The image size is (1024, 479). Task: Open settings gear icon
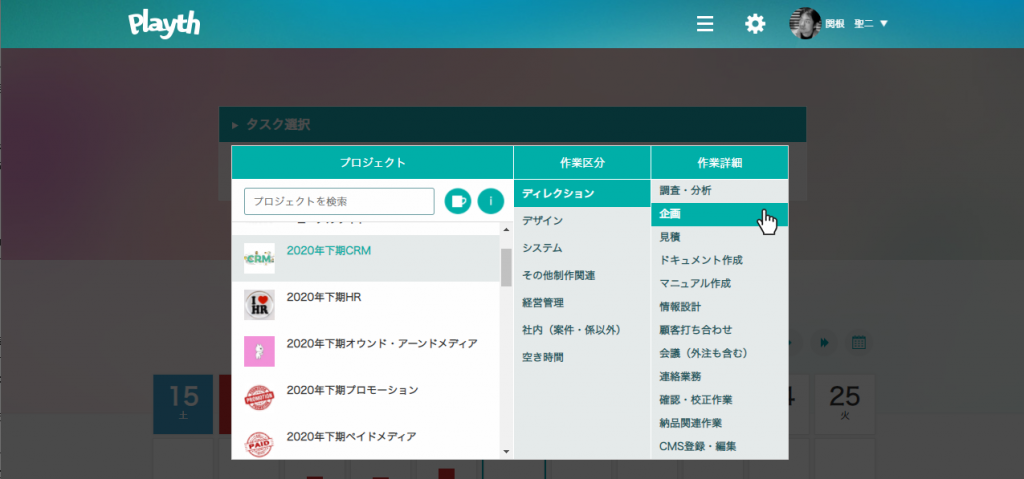(755, 24)
